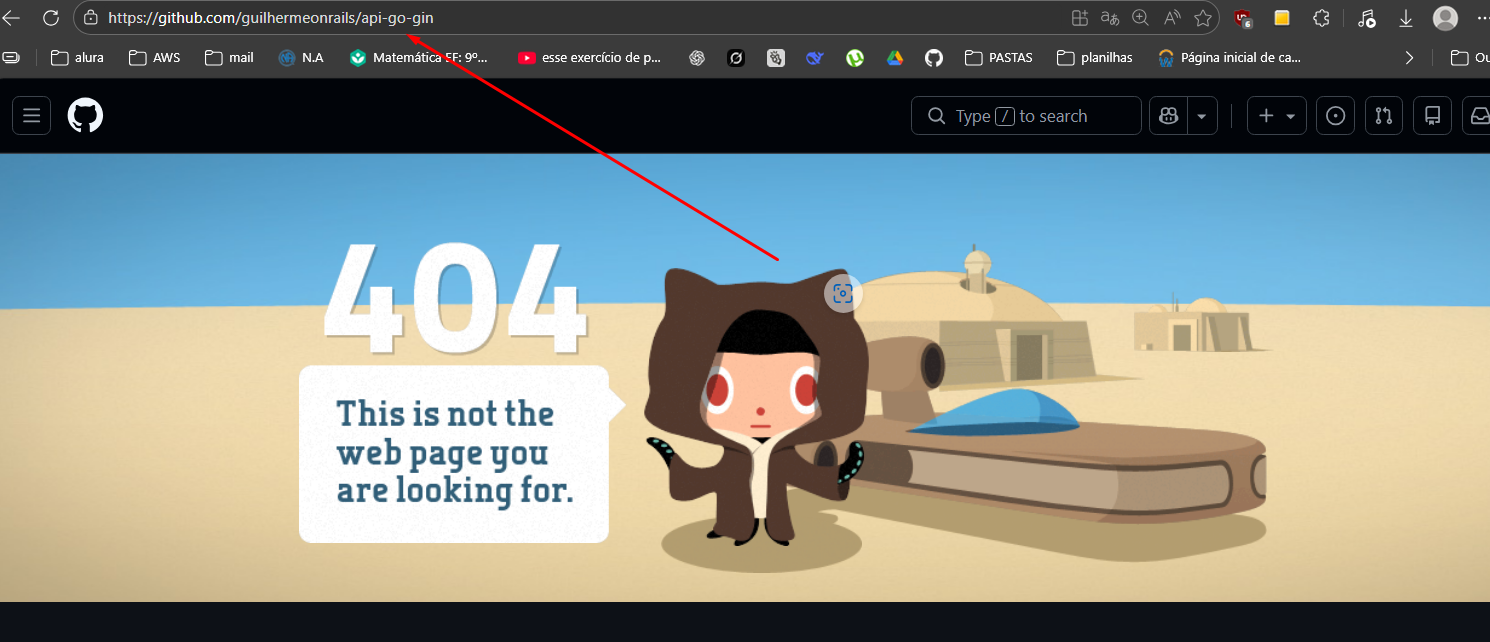Open GitHub Copilot chat icon
Image resolution: width=1490 pixels, height=642 pixels.
tap(1168, 116)
